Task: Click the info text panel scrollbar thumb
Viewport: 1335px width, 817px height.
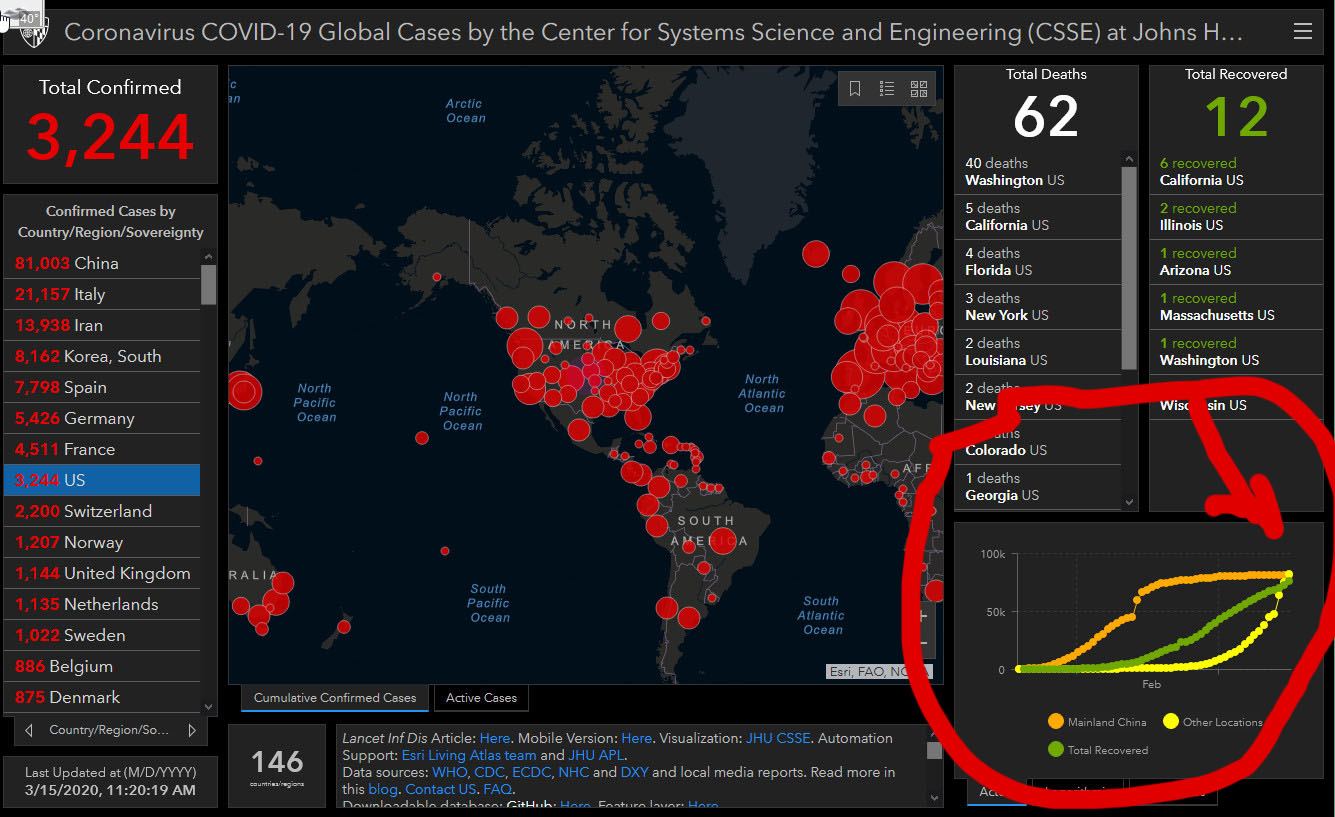Action: 934,750
